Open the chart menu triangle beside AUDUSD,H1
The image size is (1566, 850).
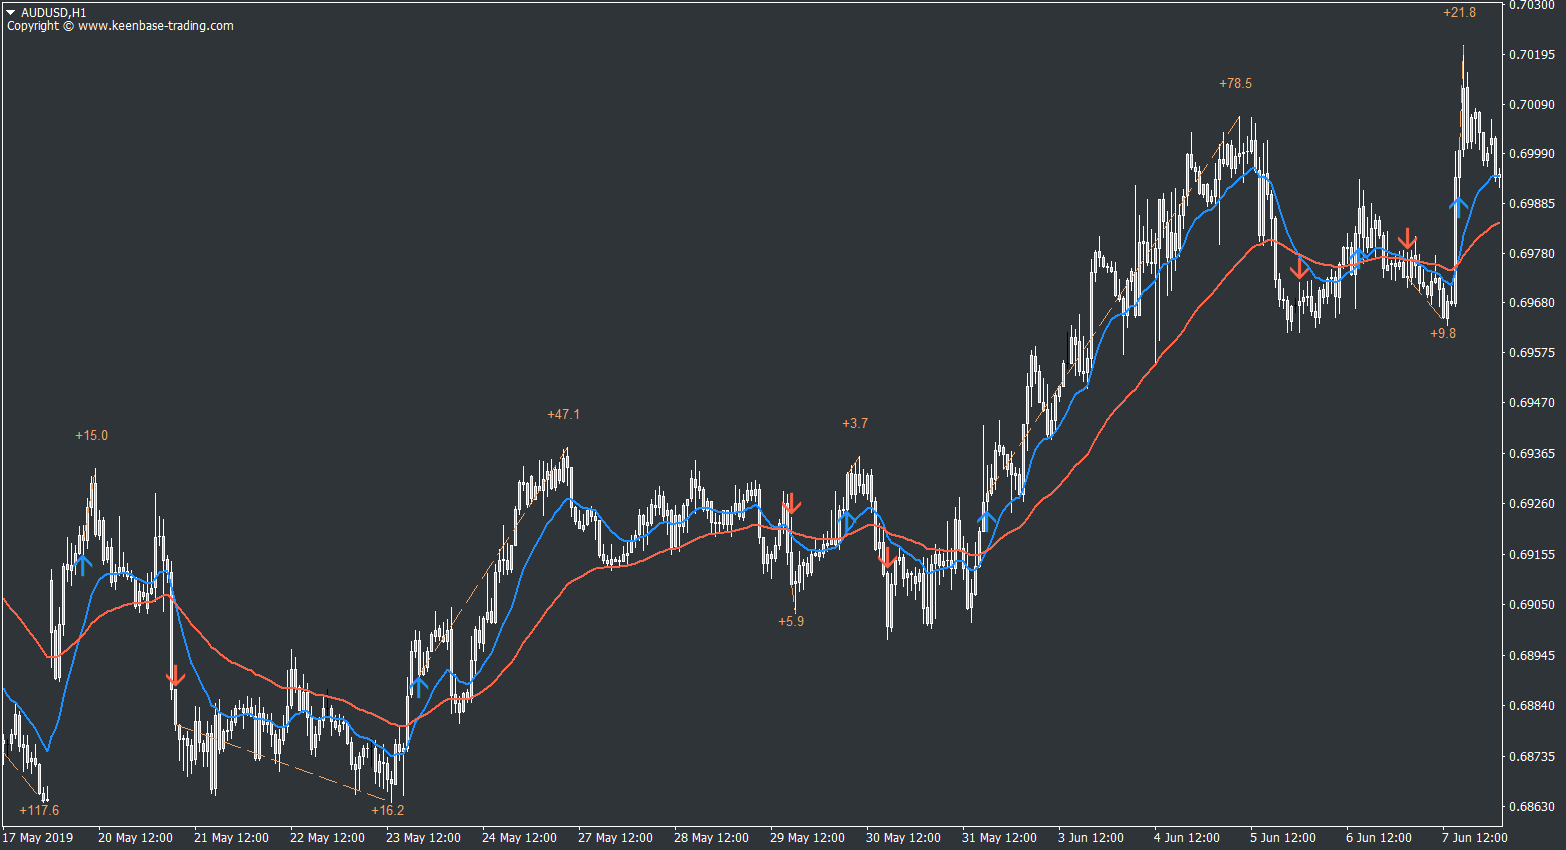click(x=11, y=13)
